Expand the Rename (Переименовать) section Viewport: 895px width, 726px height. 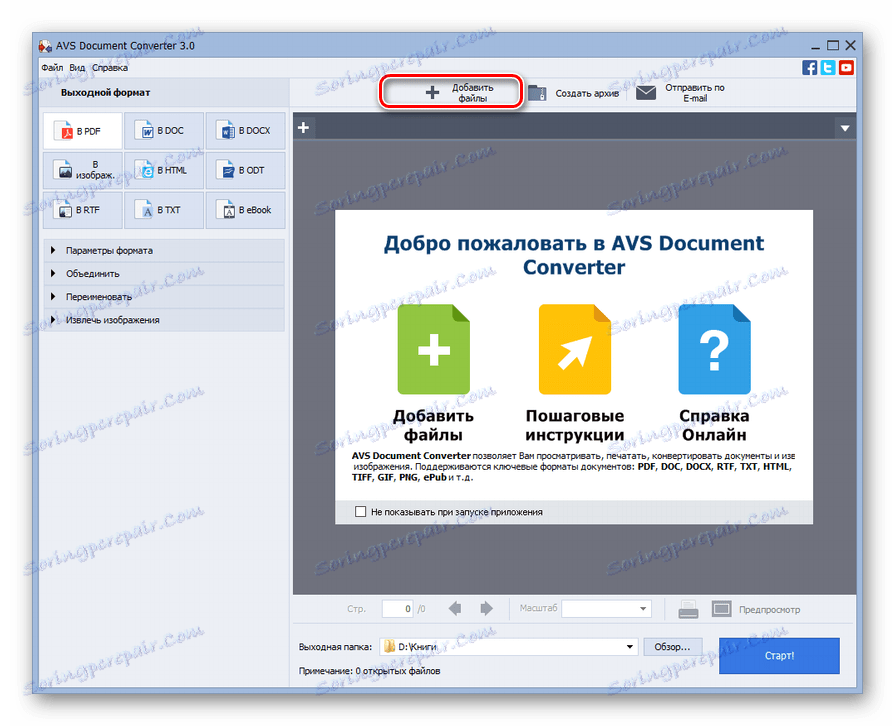coord(164,297)
